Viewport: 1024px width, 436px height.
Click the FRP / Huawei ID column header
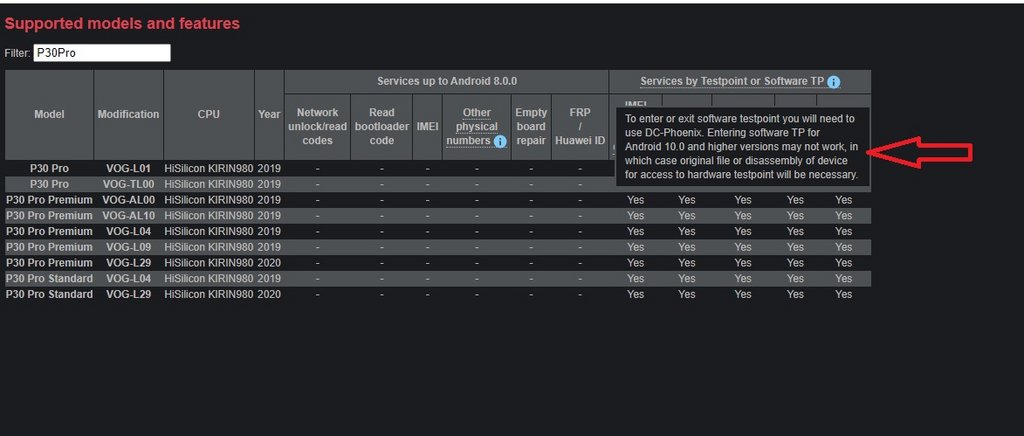pyautogui.click(x=580, y=127)
